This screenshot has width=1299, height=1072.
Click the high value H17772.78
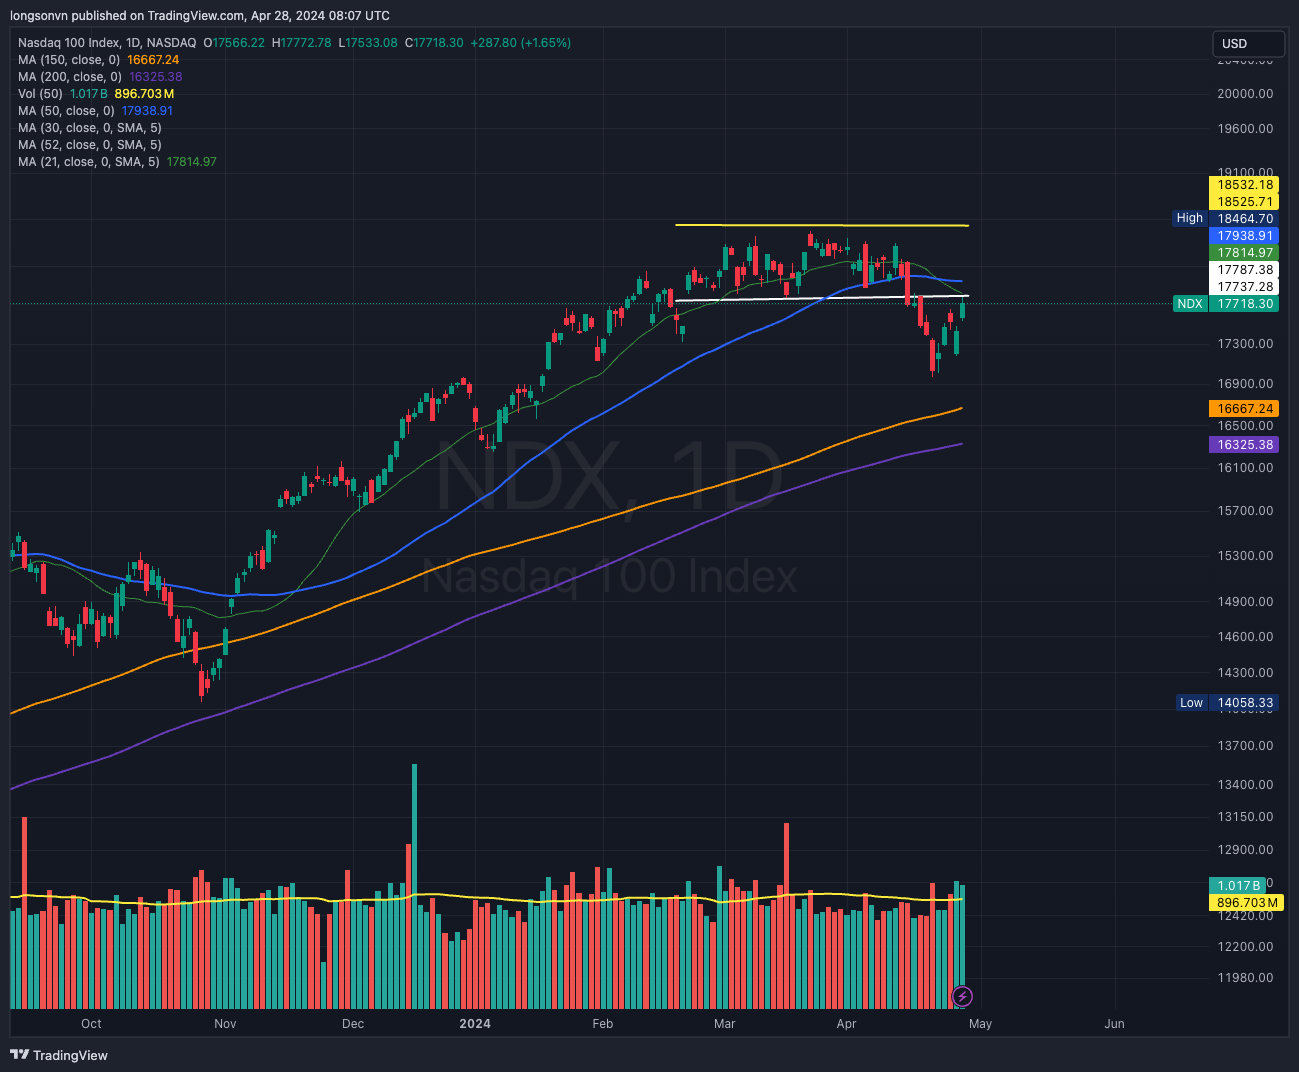coord(301,43)
